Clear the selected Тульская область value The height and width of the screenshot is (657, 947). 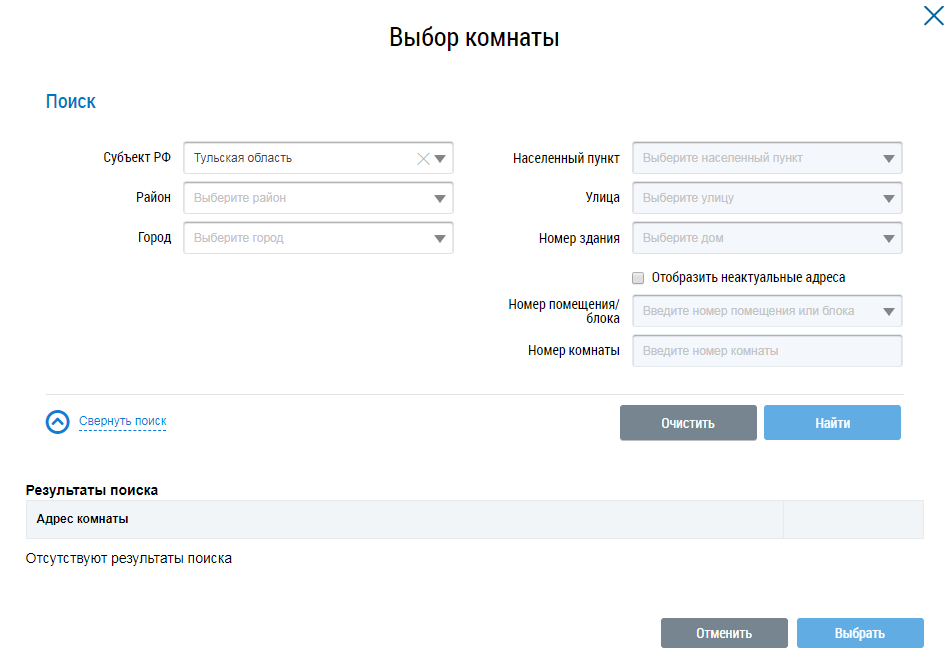point(422,158)
